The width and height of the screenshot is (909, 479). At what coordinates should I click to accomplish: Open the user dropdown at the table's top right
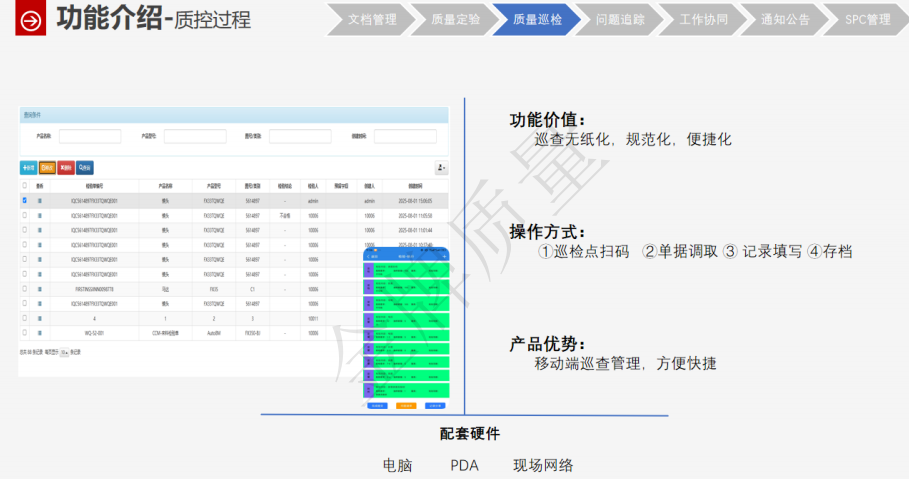(x=441, y=169)
